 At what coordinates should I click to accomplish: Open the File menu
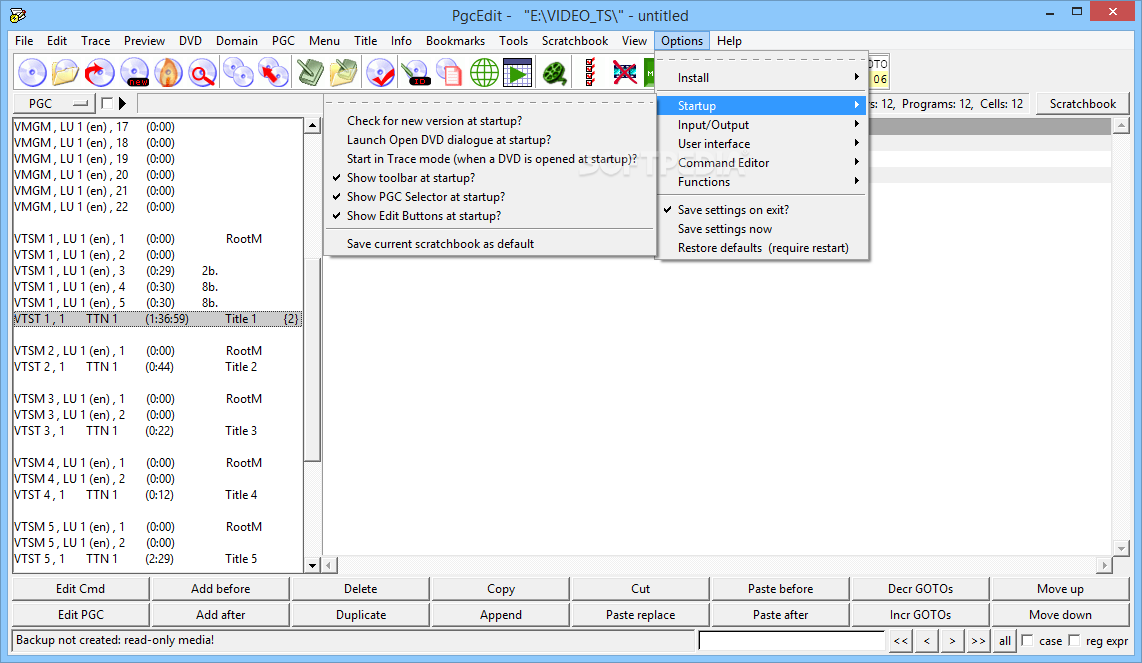tap(24, 41)
